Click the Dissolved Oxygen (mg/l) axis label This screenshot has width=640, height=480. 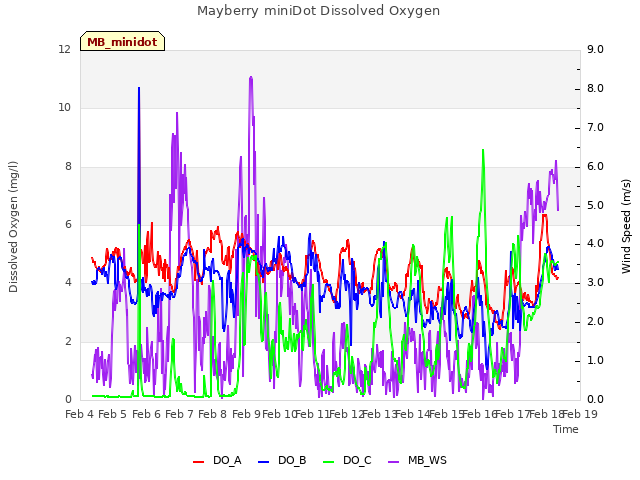point(13,227)
